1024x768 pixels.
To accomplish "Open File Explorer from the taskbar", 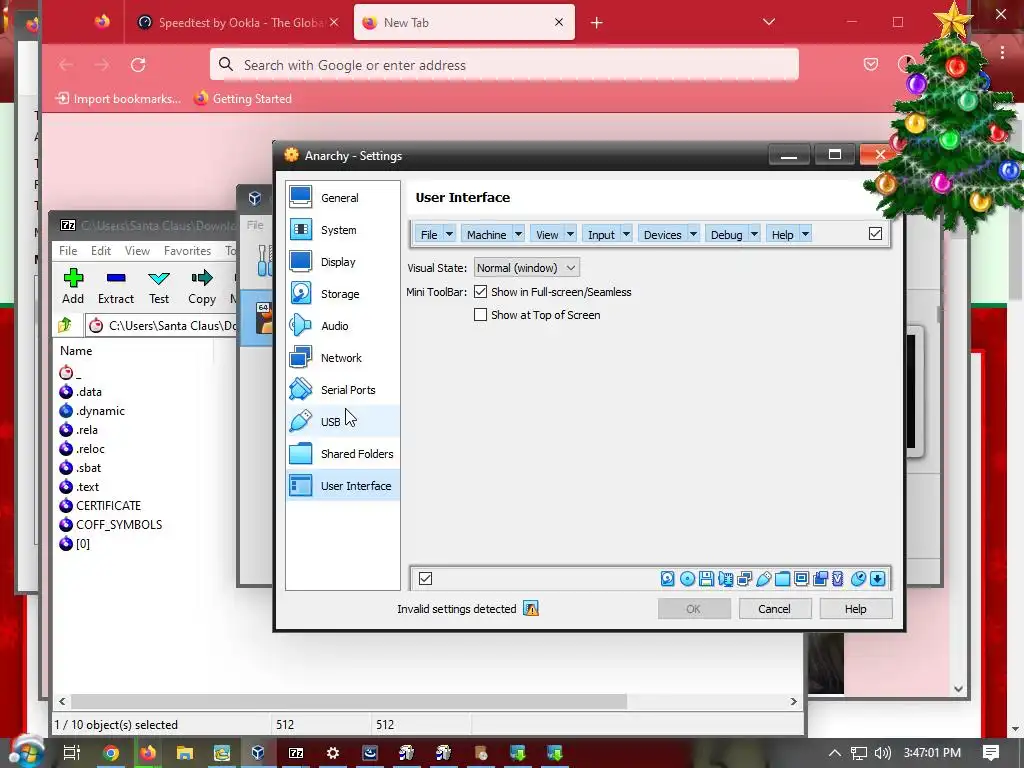I will 185,753.
